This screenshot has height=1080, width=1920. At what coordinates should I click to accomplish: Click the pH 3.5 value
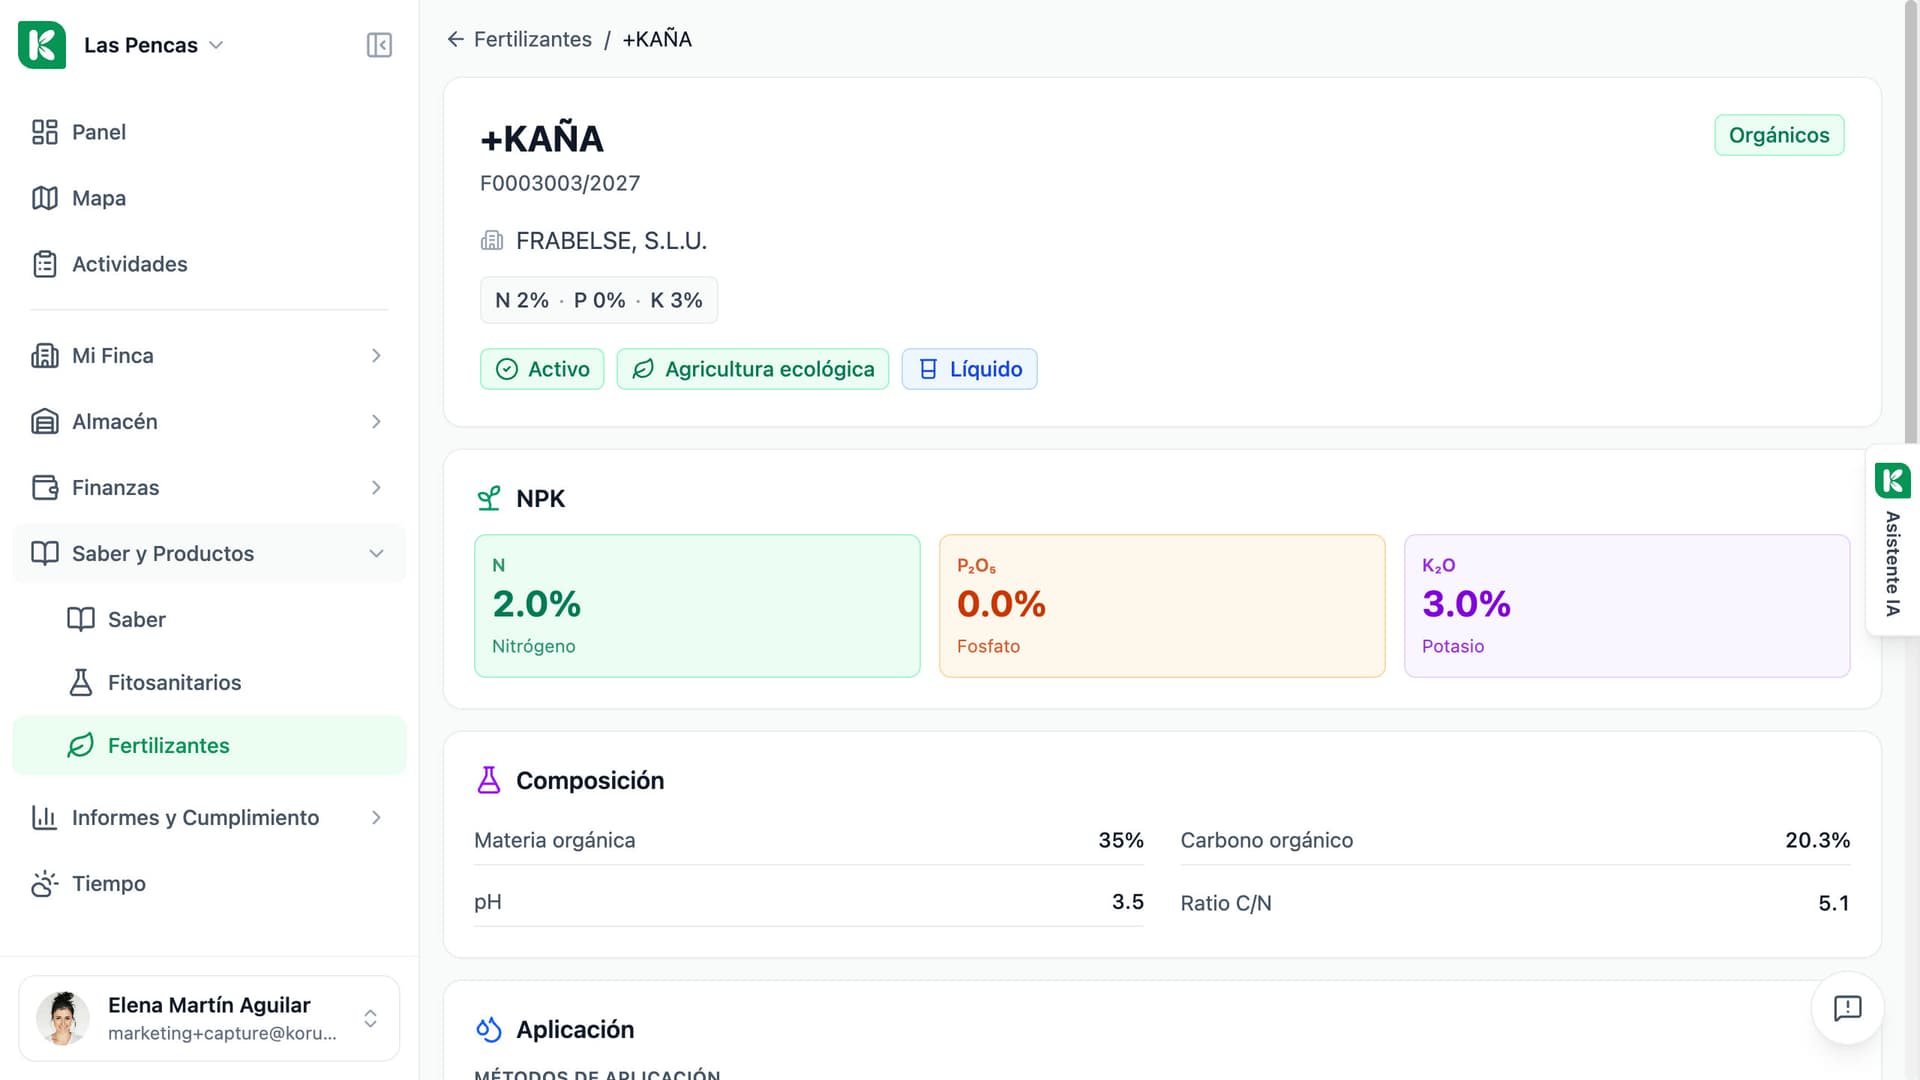[x=1128, y=902]
